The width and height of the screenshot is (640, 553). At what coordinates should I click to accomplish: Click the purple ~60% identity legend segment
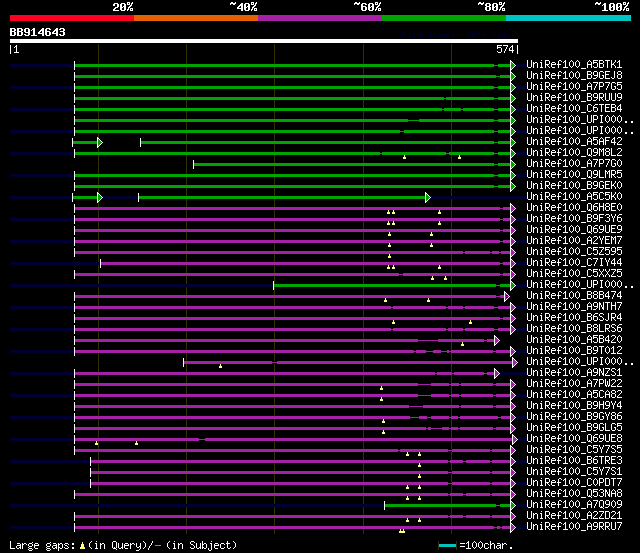320,18
